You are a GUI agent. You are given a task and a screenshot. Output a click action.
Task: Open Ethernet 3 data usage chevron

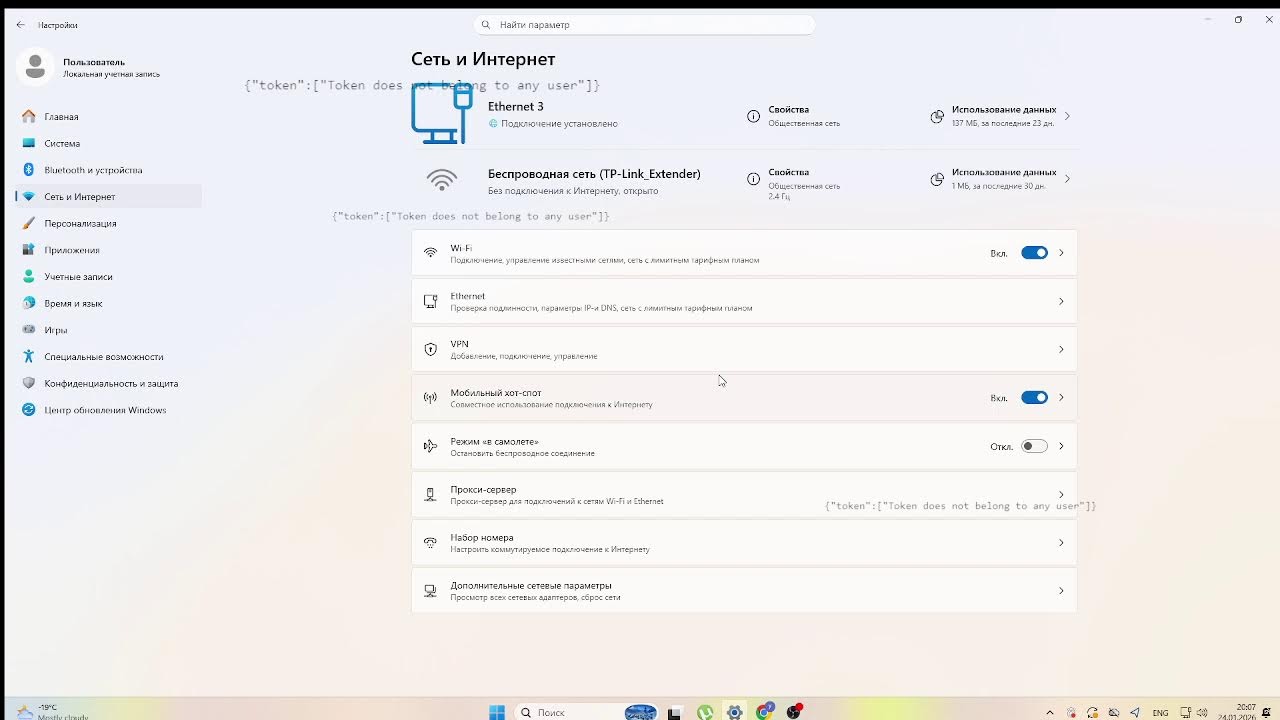(x=1067, y=116)
